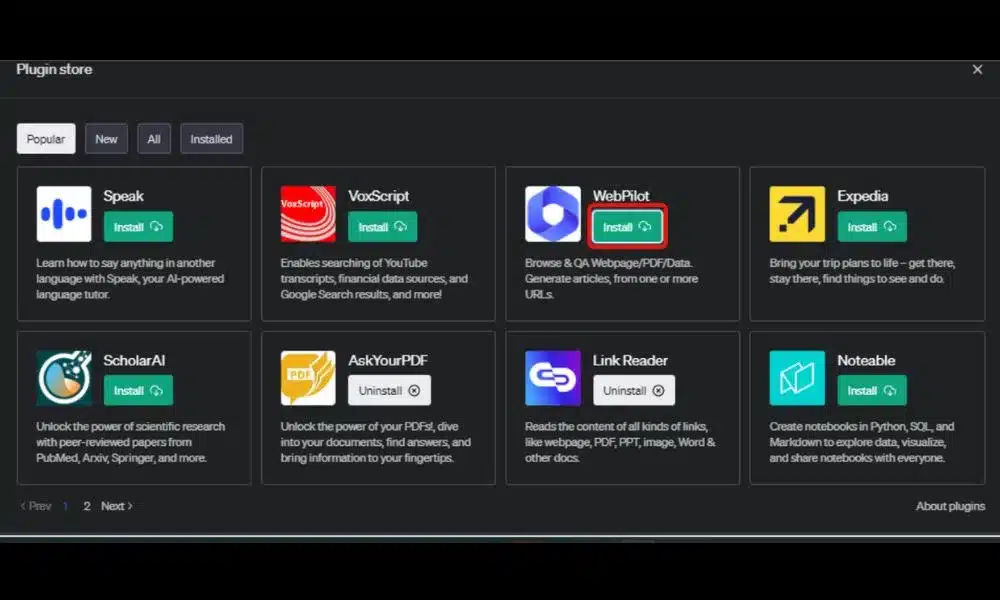Open the About plugins link
This screenshot has width=1000, height=600.
[x=950, y=506]
